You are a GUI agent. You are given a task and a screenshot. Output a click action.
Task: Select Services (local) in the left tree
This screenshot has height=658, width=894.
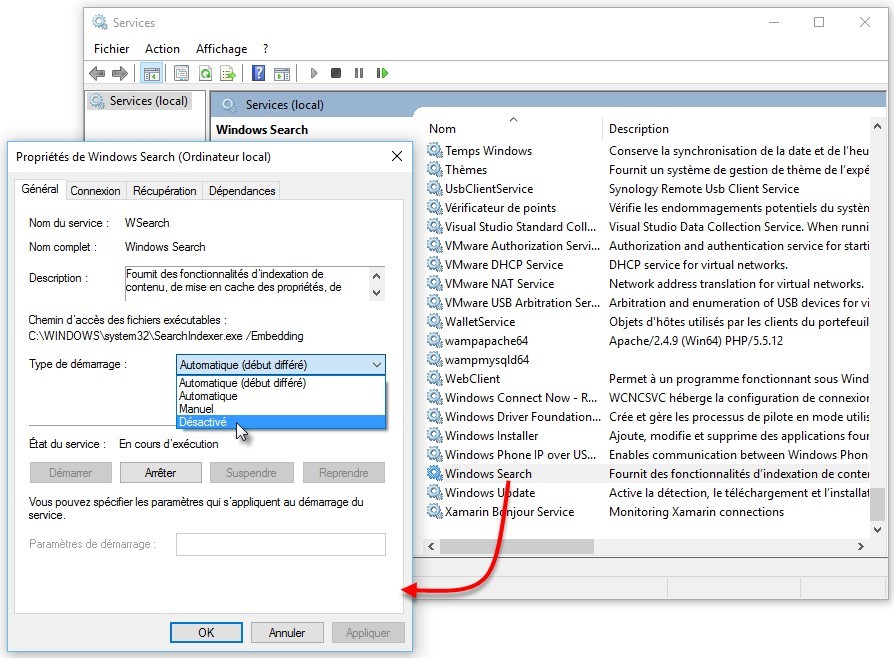(148, 101)
